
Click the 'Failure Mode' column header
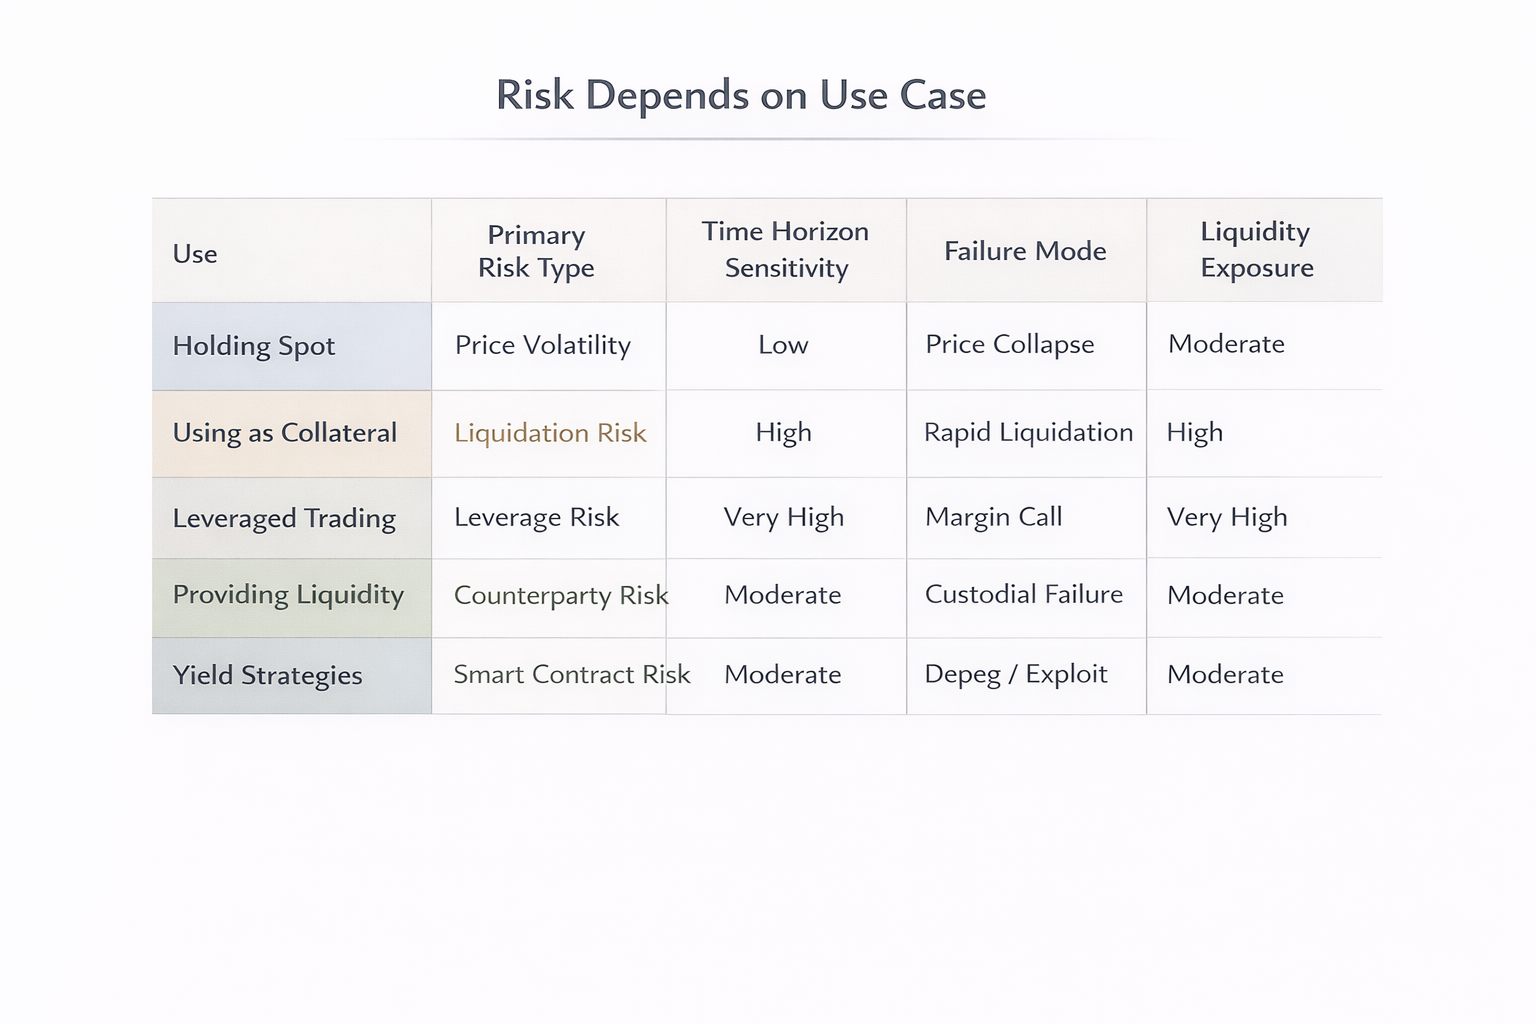1025,251
